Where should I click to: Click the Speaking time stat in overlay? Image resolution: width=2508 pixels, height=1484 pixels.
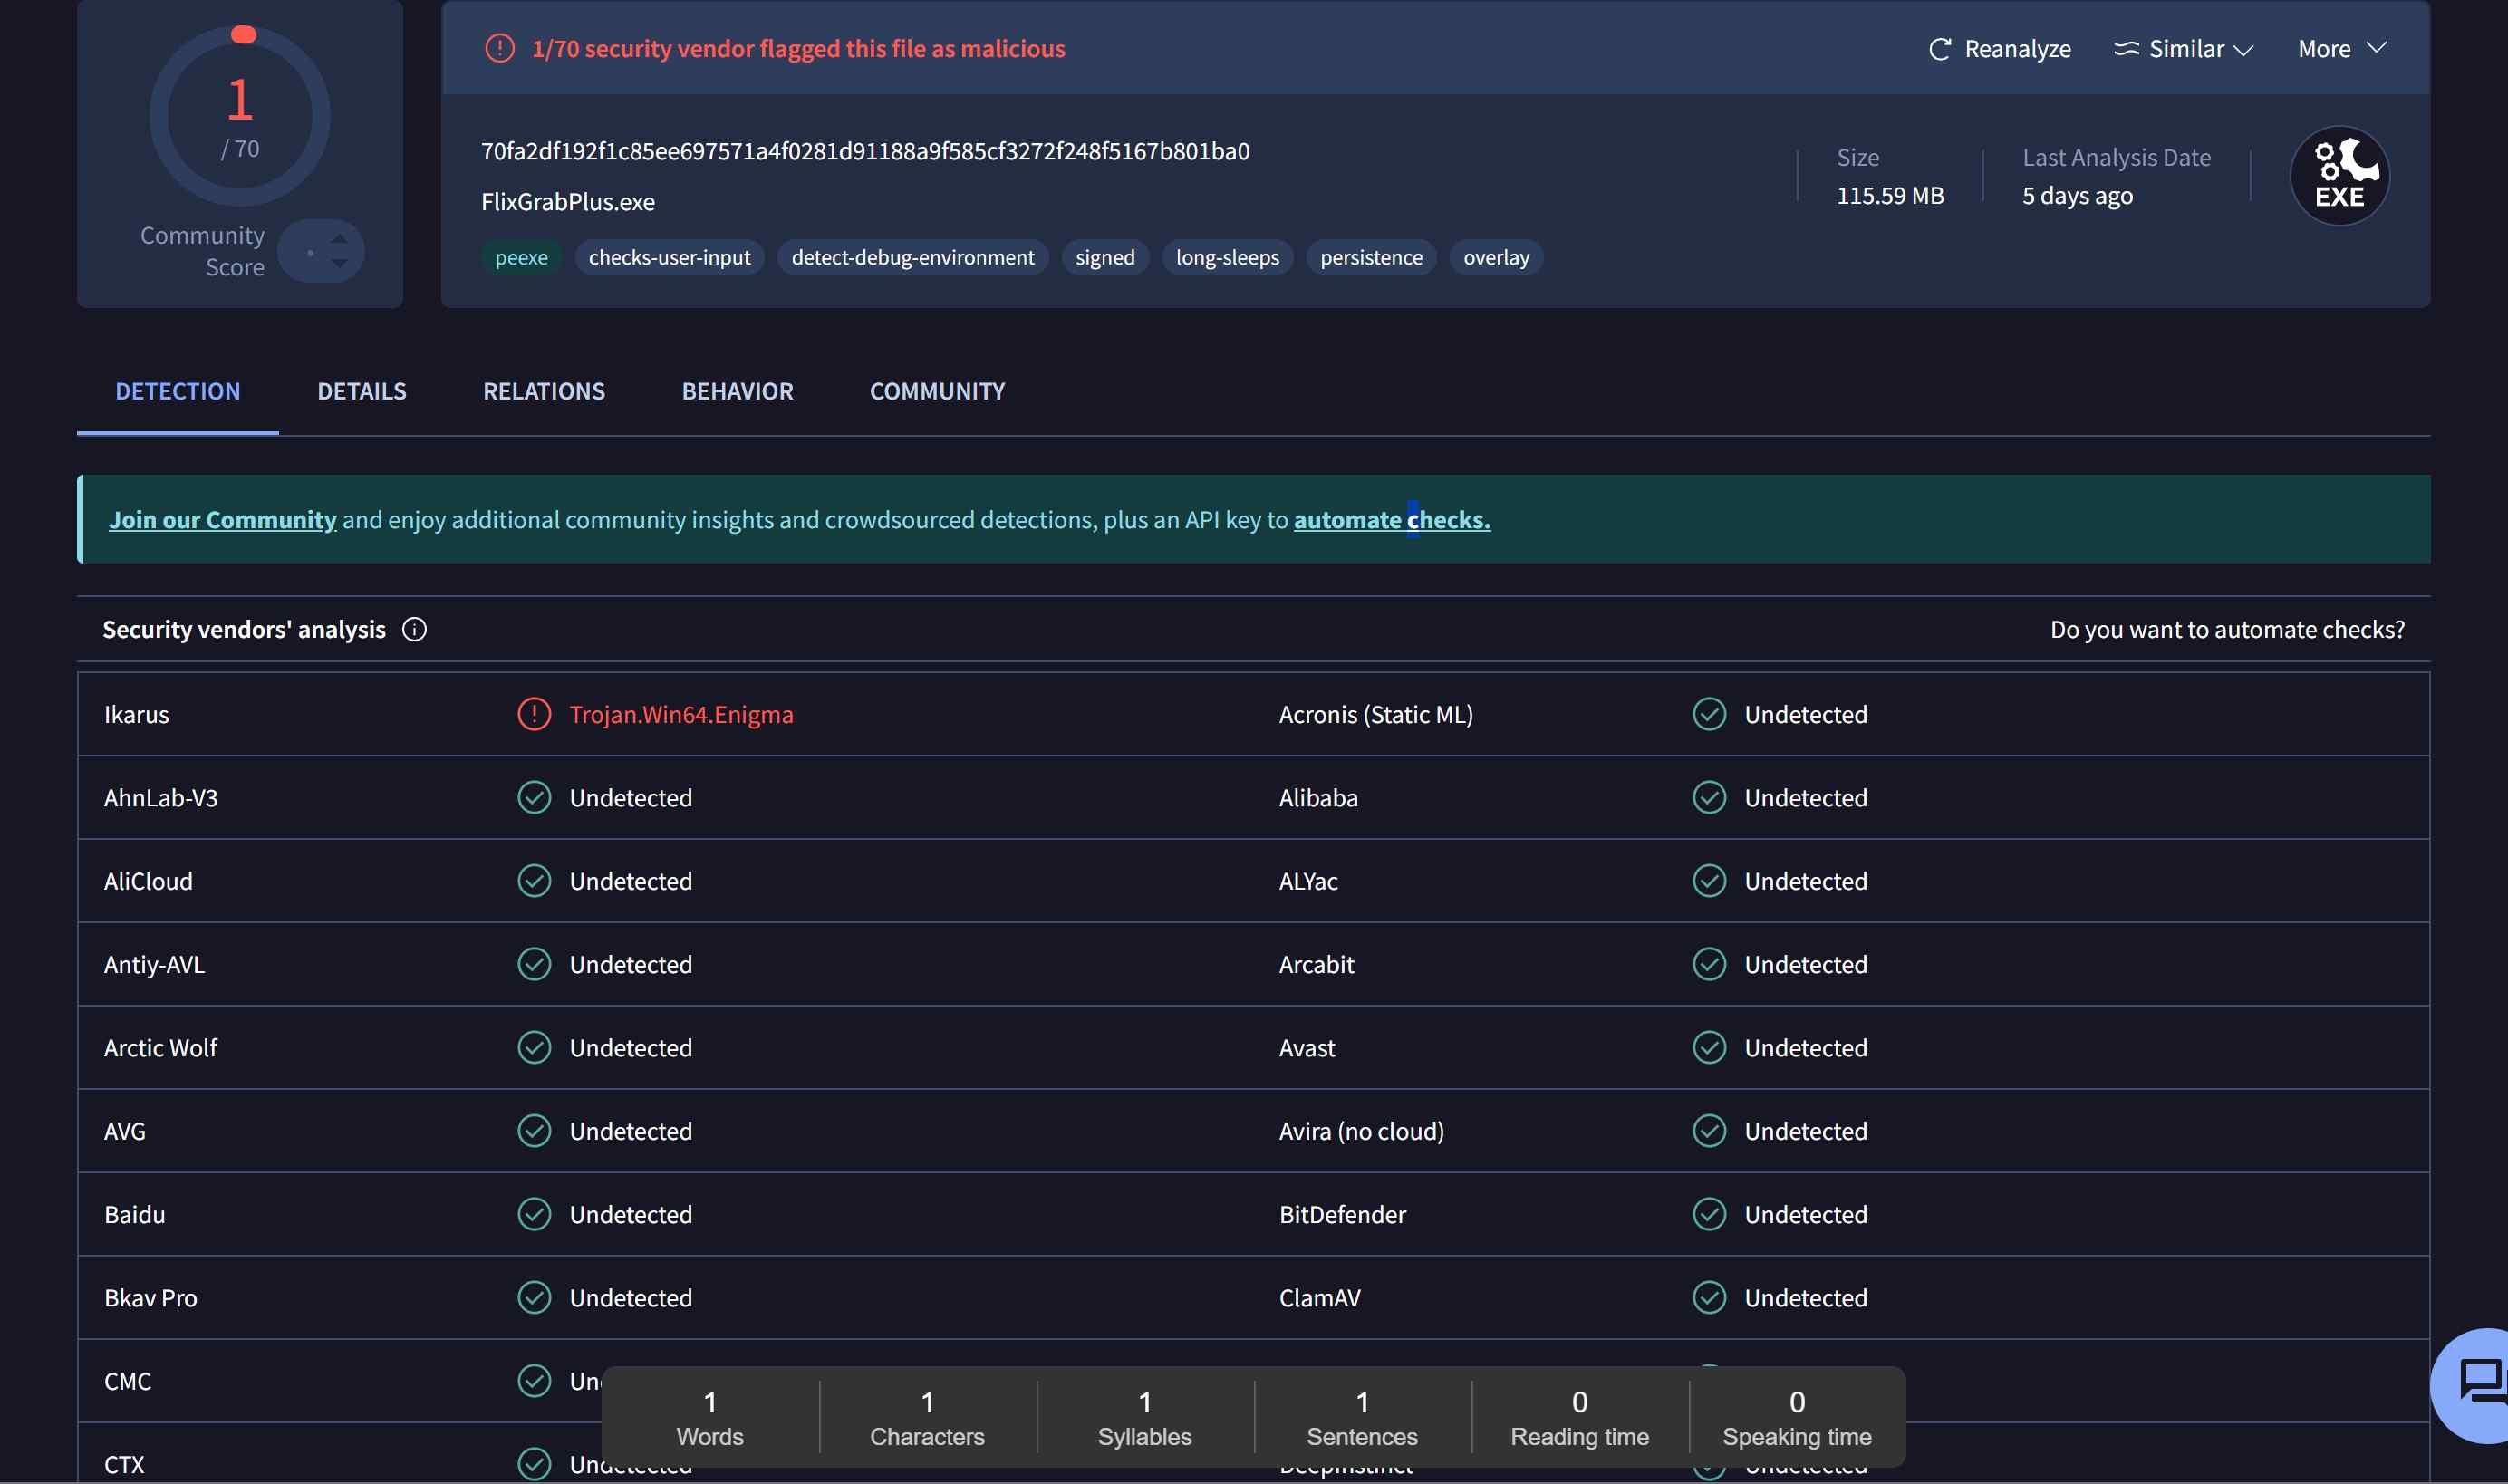tap(1797, 1417)
